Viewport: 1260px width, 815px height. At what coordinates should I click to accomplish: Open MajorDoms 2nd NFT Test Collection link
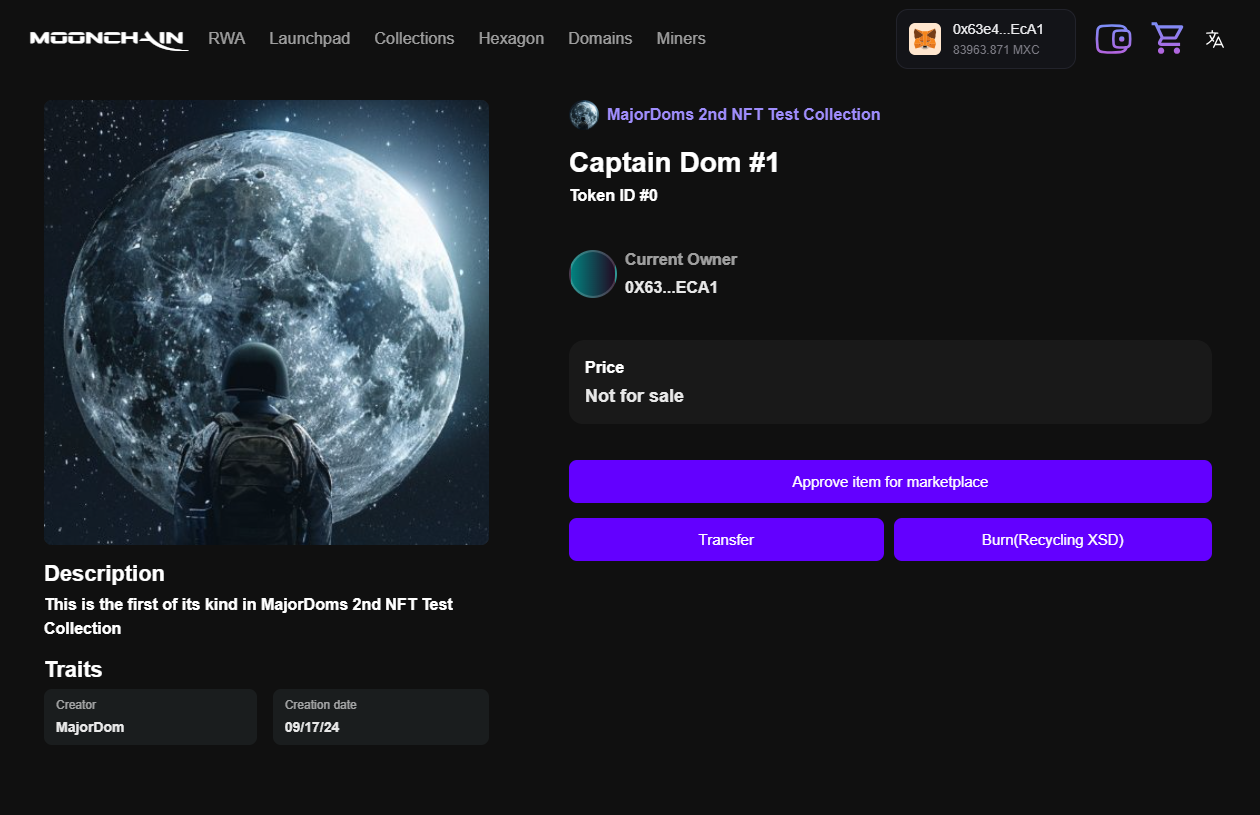[743, 115]
